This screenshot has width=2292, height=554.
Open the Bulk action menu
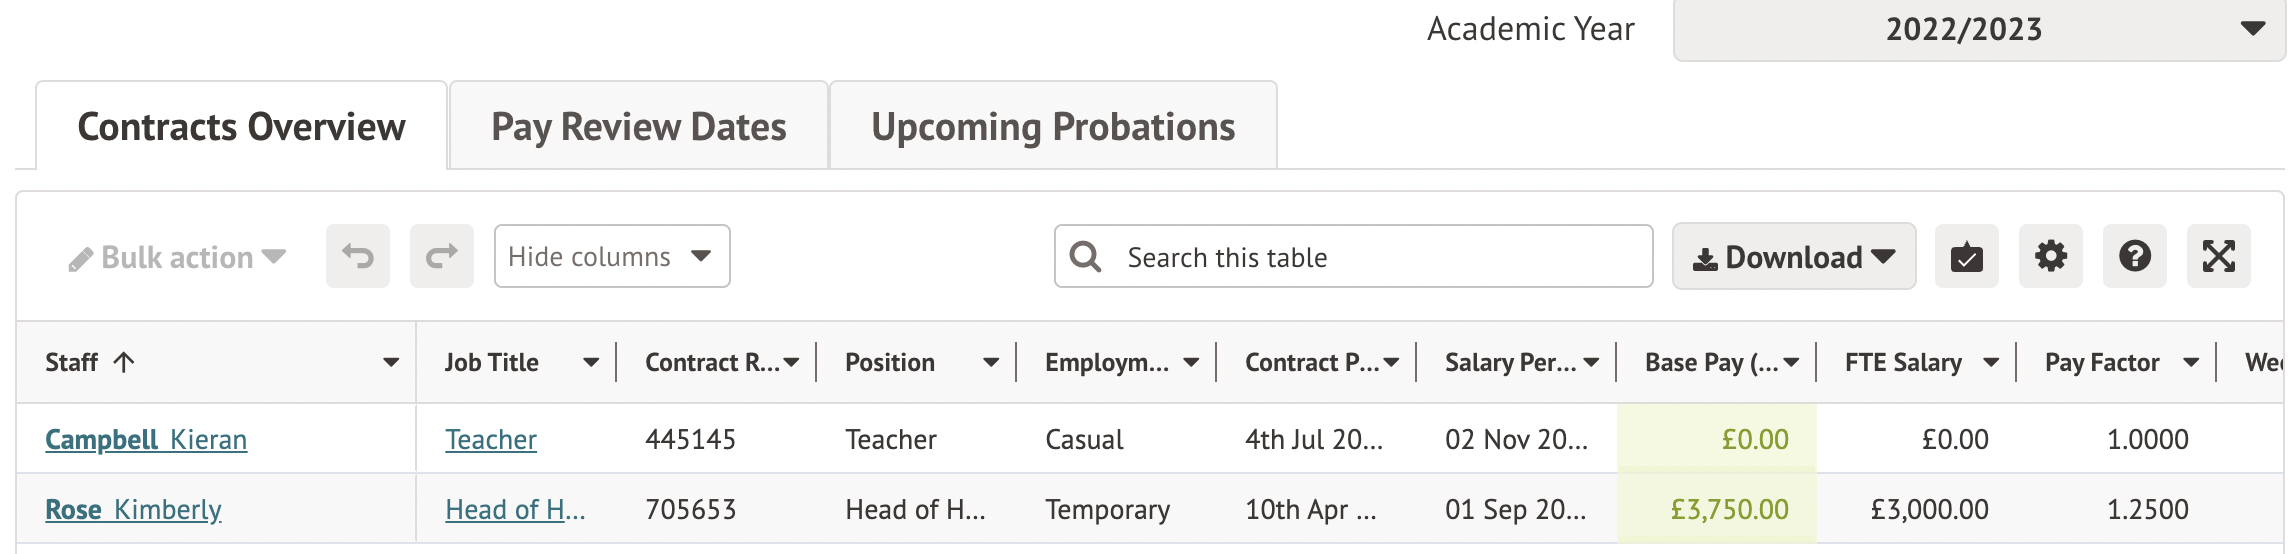tap(178, 258)
